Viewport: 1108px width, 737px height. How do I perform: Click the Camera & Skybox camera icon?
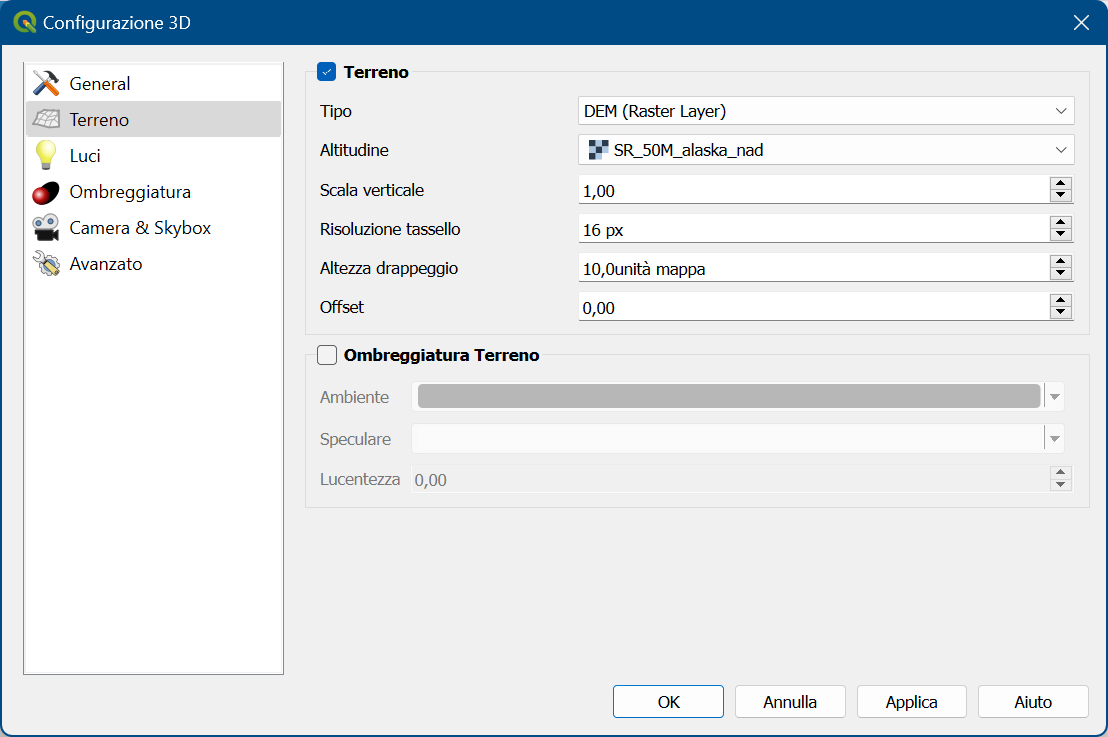point(46,228)
